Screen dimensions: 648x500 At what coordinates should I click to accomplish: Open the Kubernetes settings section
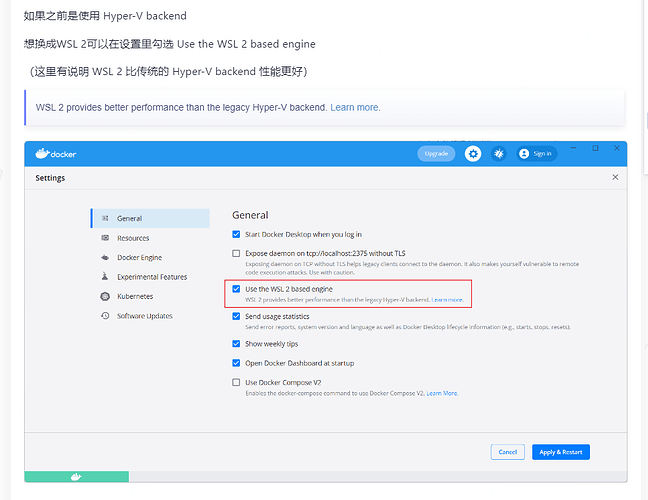pyautogui.click(x=135, y=296)
